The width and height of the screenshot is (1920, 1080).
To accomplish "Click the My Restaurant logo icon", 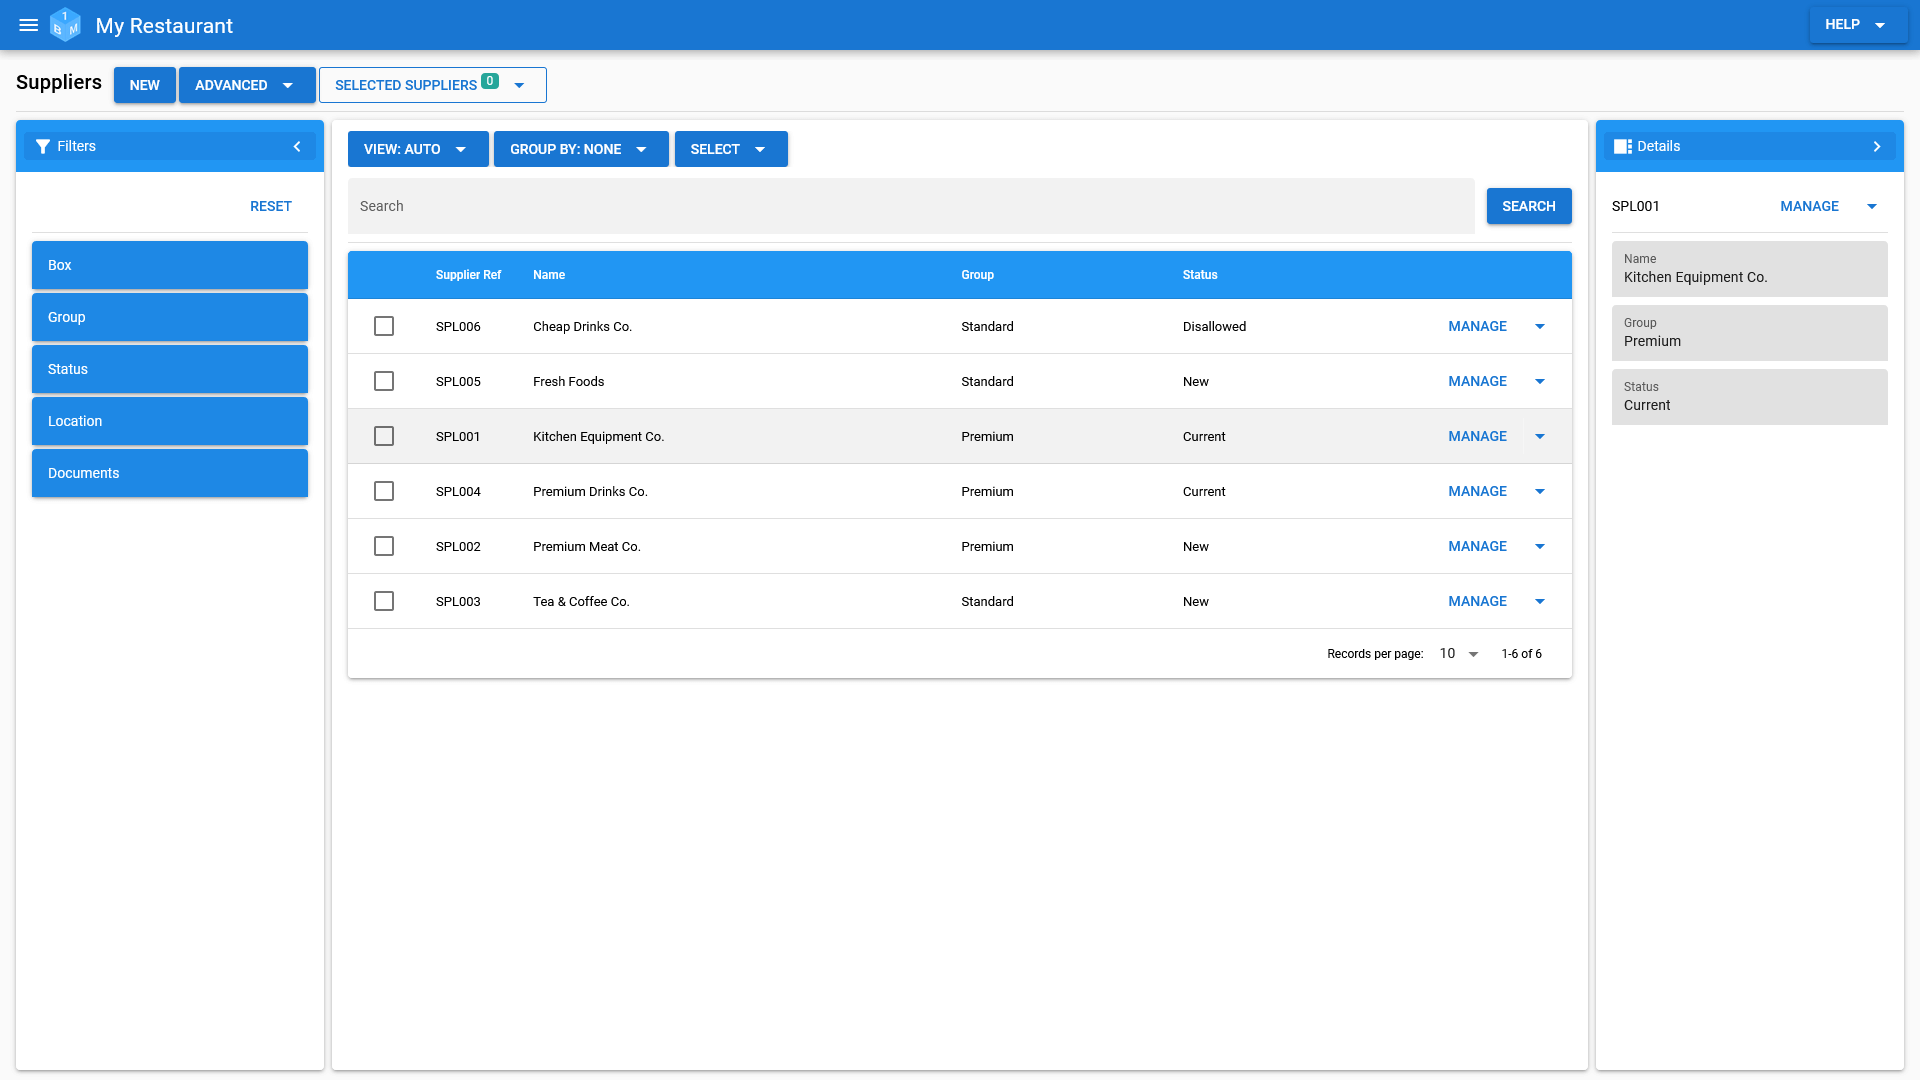I will (x=65, y=24).
